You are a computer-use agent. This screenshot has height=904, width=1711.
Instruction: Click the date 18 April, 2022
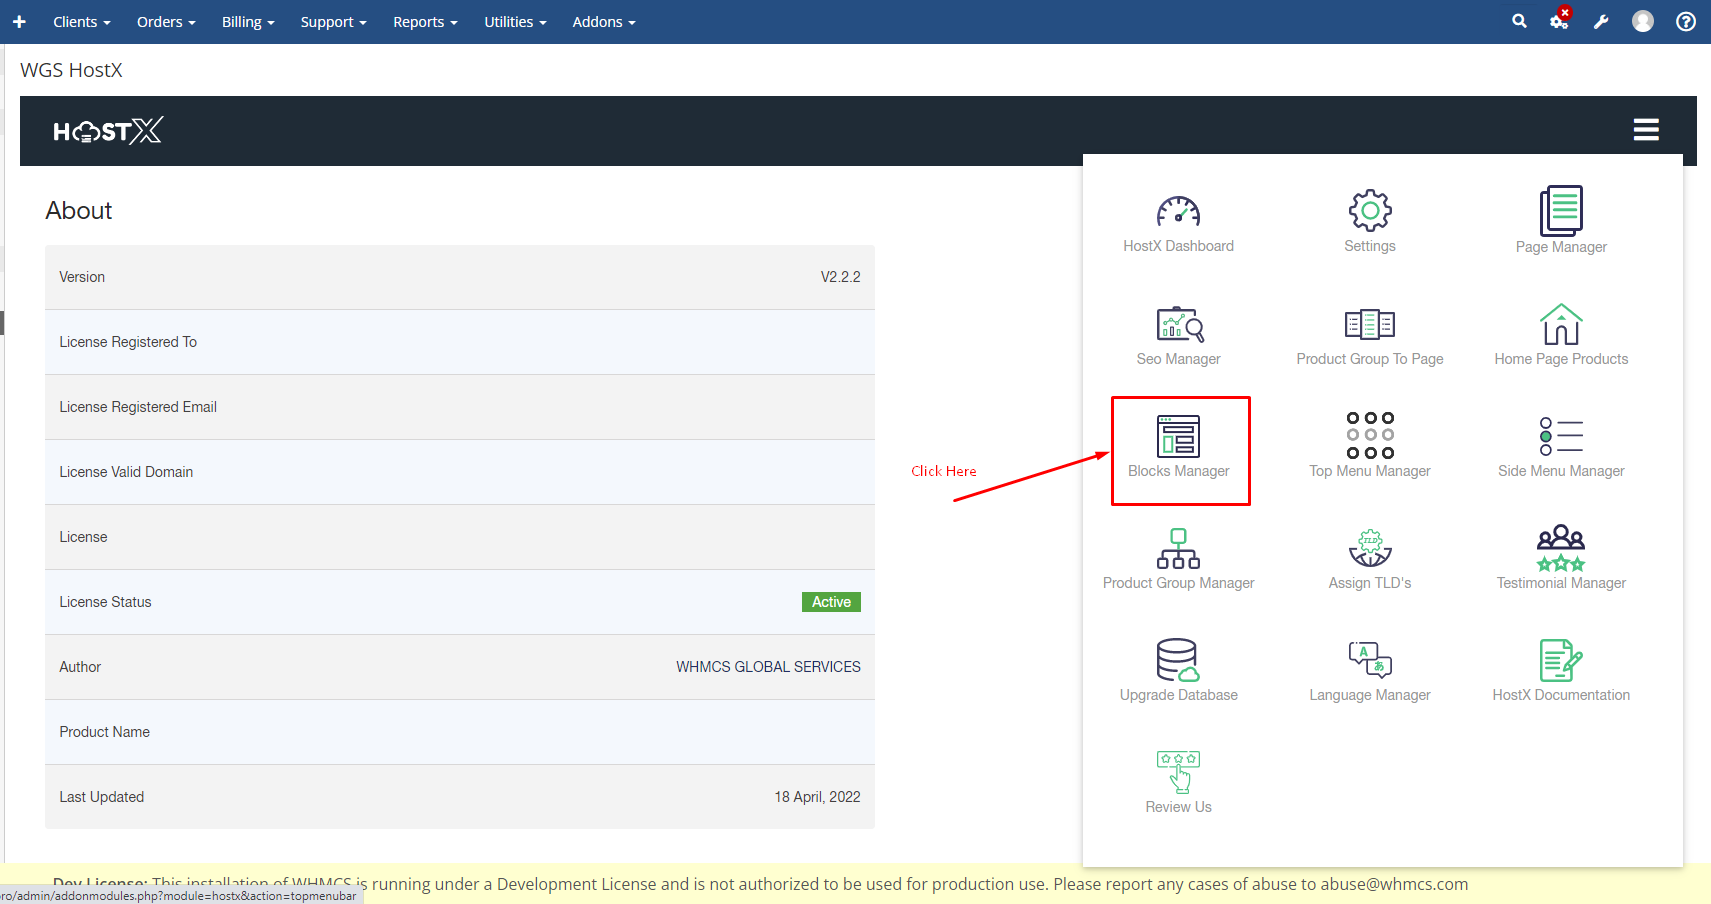point(817,797)
